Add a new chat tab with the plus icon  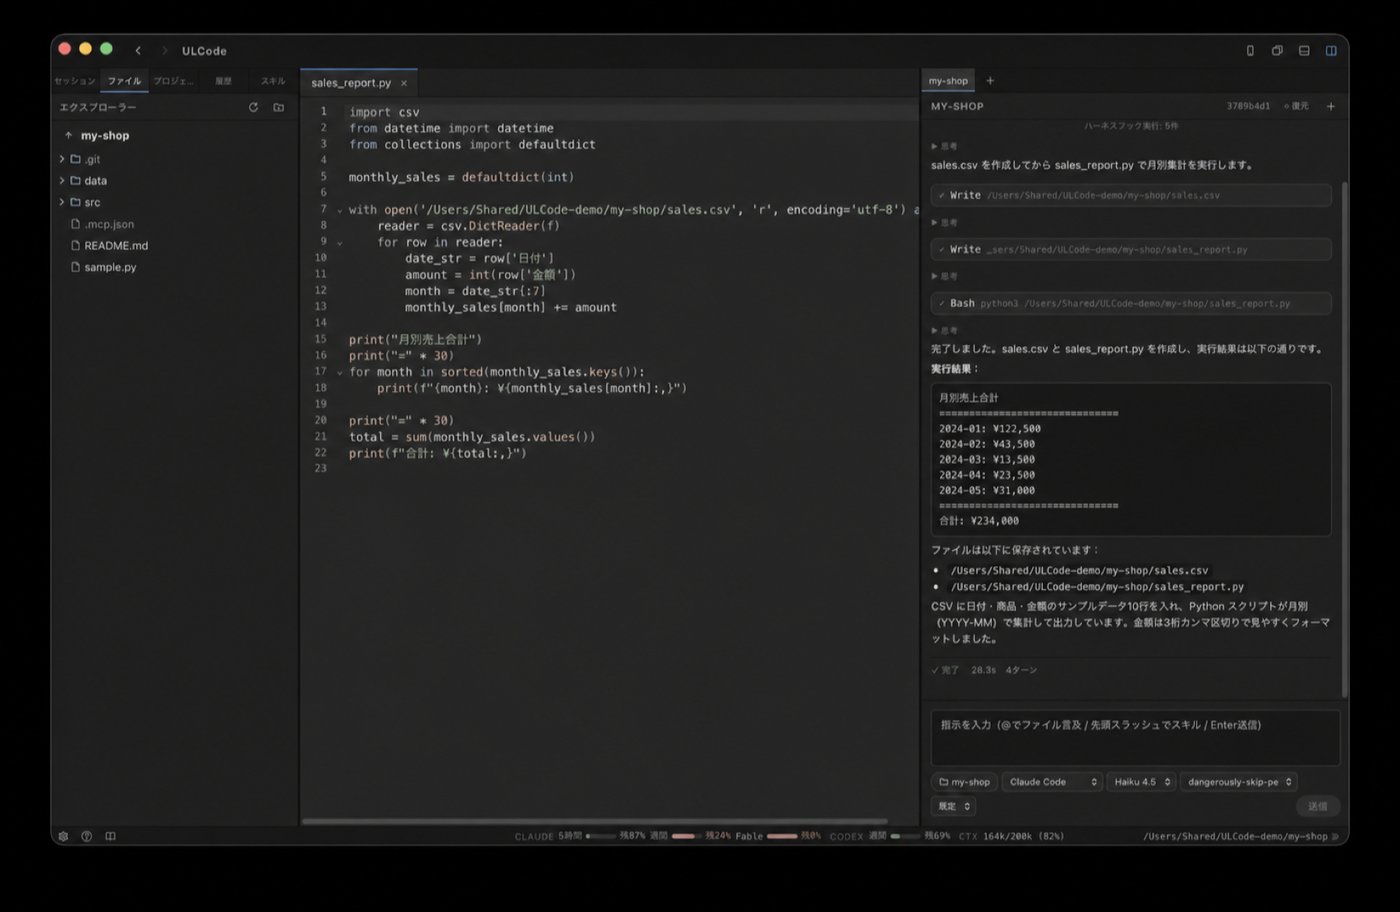point(990,81)
